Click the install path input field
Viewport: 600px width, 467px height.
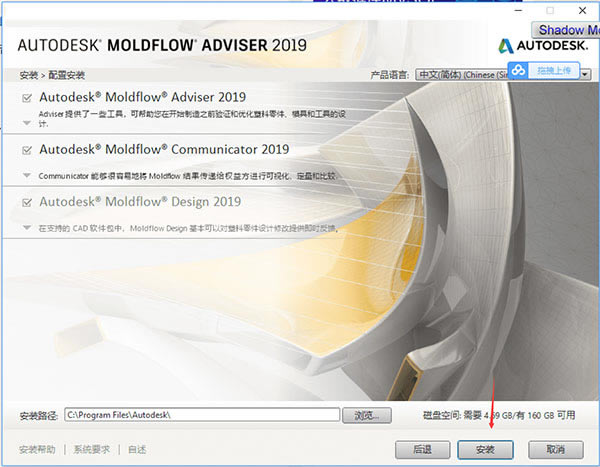click(x=202, y=415)
